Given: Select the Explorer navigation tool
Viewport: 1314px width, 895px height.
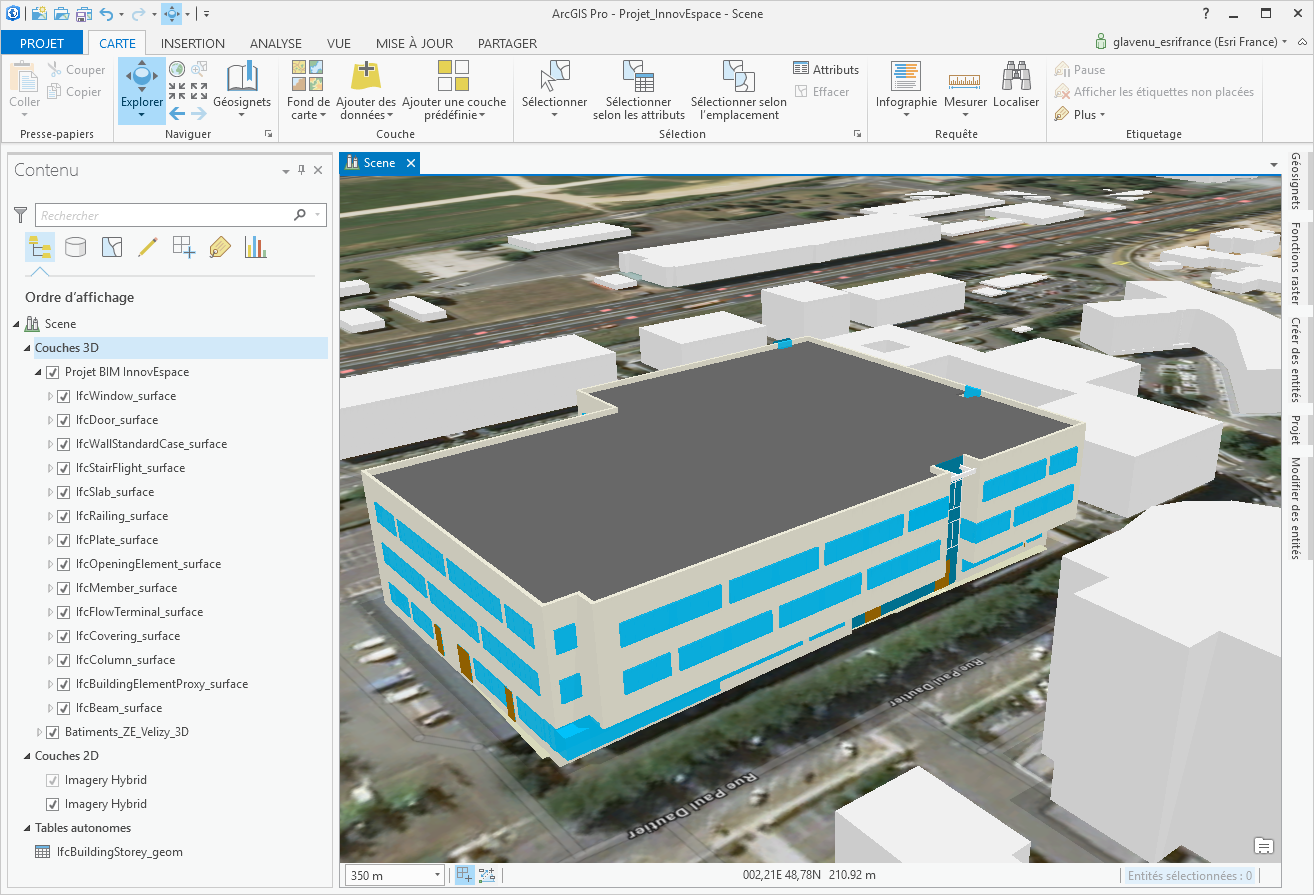Looking at the screenshot, I should [x=142, y=90].
